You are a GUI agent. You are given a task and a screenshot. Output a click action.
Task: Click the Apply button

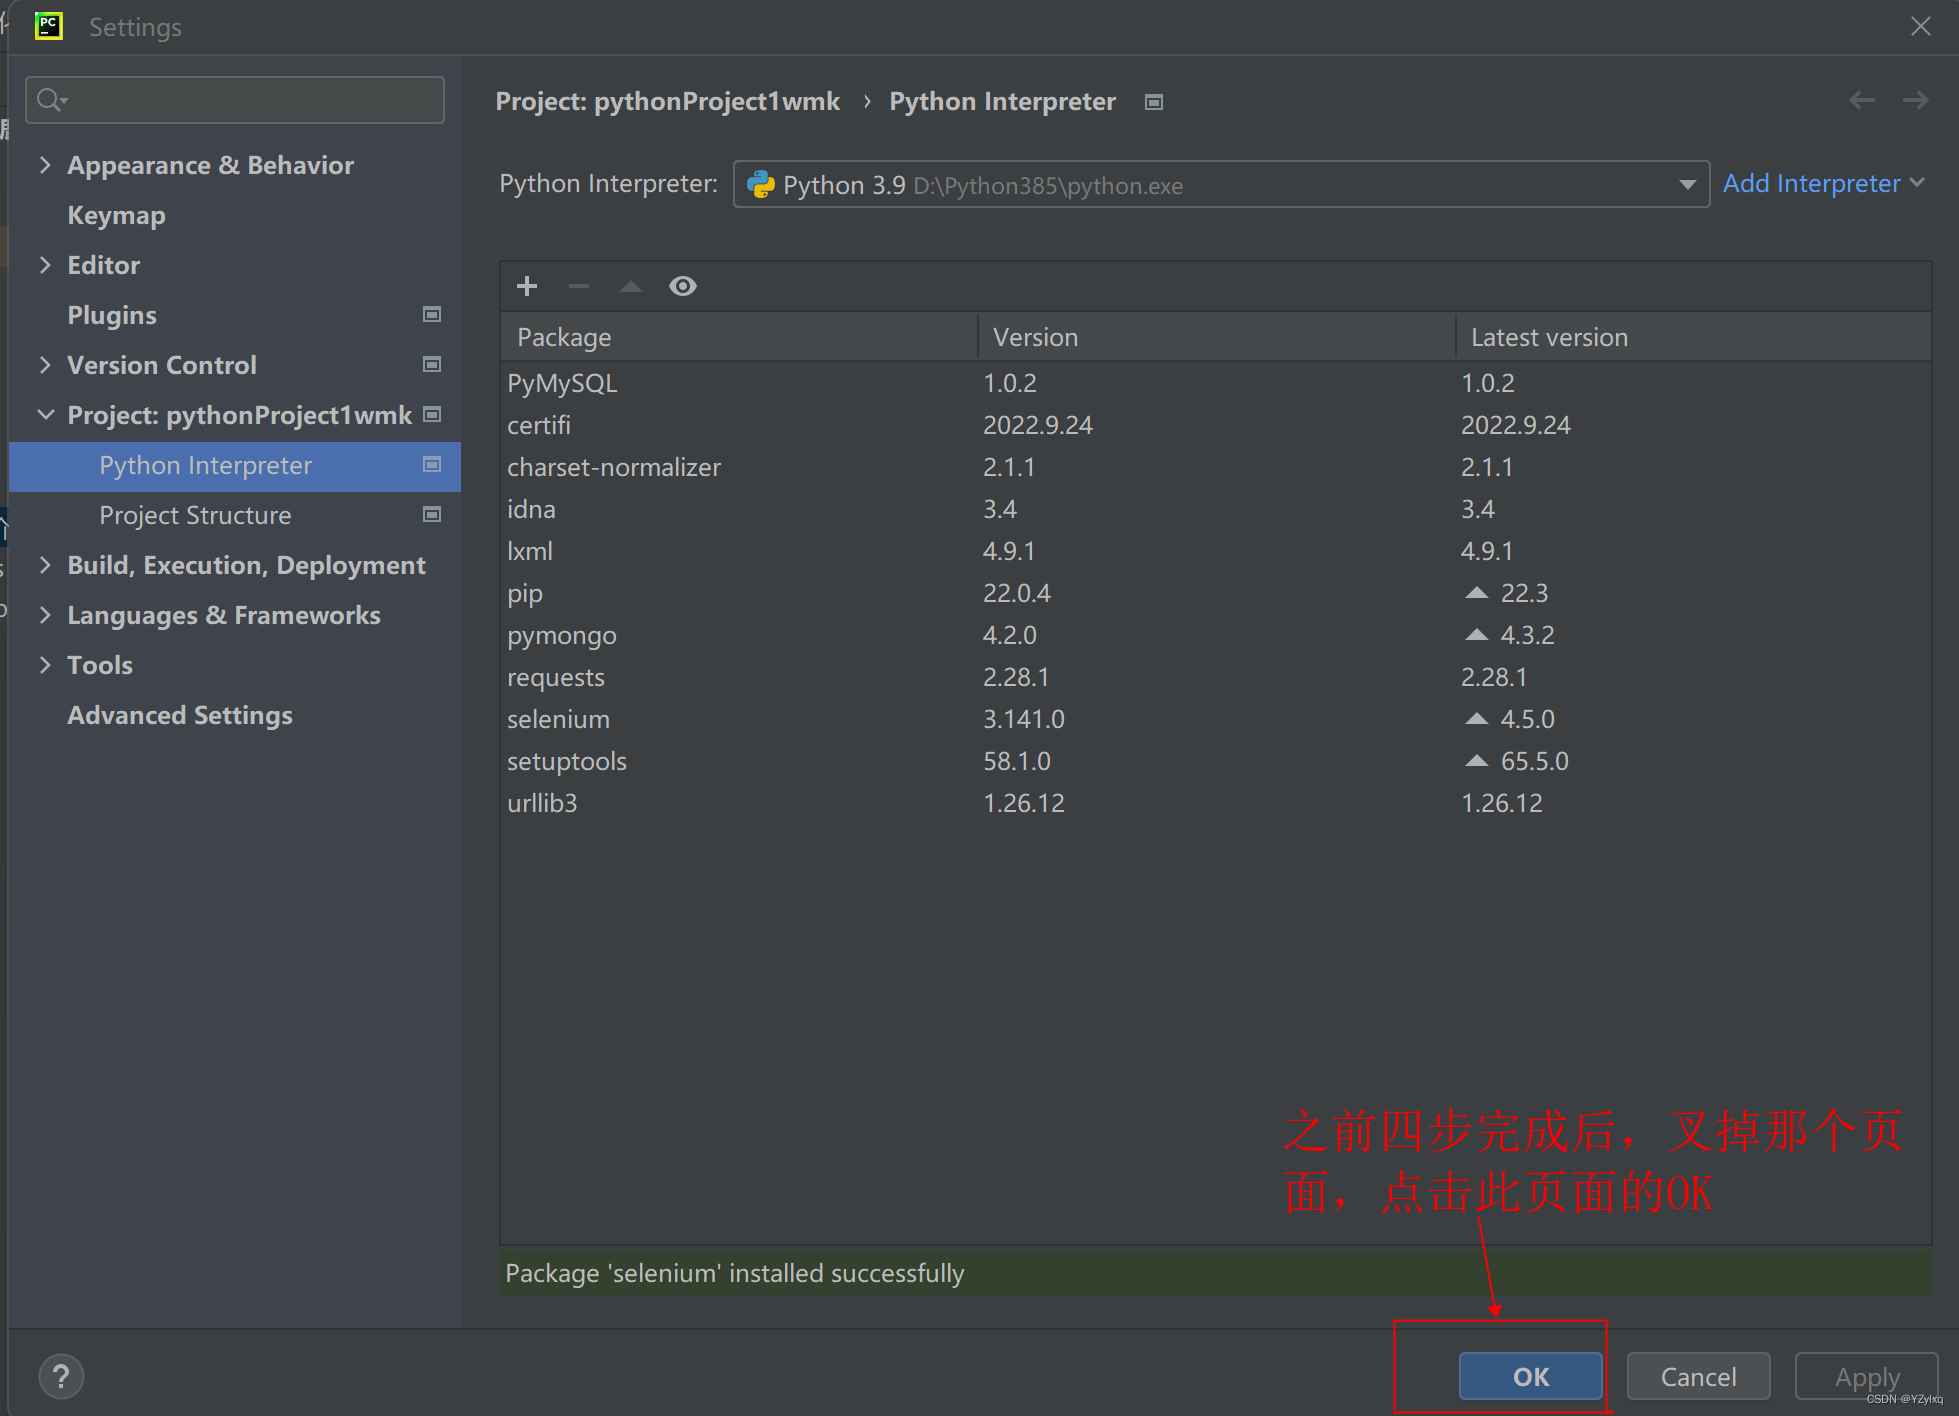[x=1866, y=1376]
